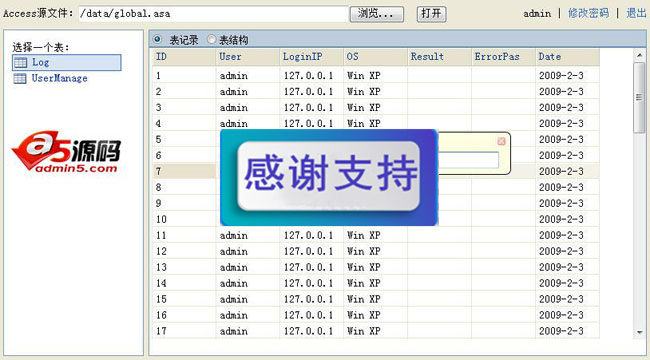Image resolution: width=650 pixels, height=360 pixels.
Task: Select the UserManage table entry
Action: (x=51, y=78)
